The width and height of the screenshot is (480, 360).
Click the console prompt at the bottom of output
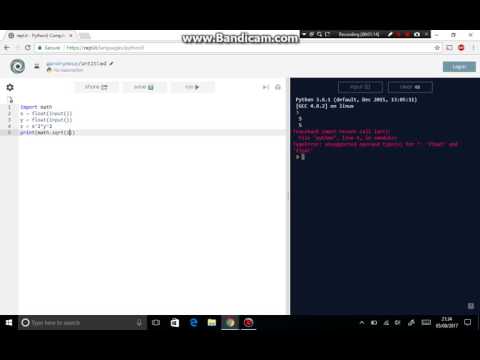[300, 157]
